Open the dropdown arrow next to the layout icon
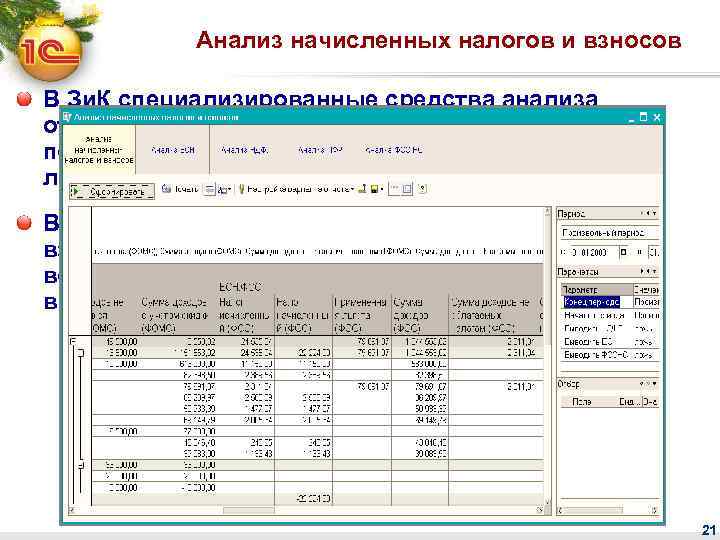The height and width of the screenshot is (540, 720). [230, 190]
